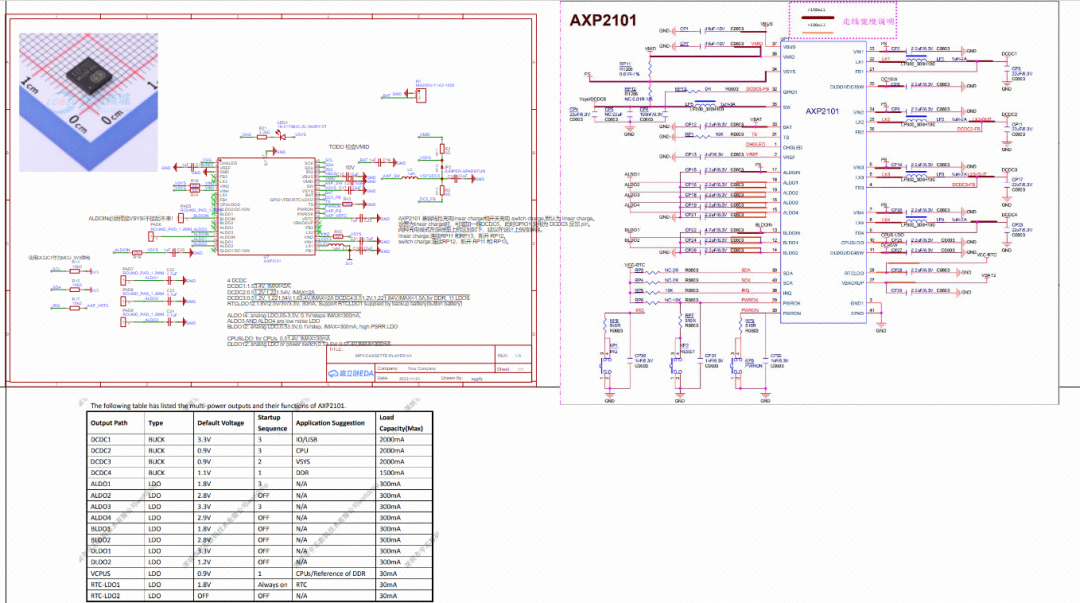Click the SDA pin label on AXP2101

[x=744, y=271]
